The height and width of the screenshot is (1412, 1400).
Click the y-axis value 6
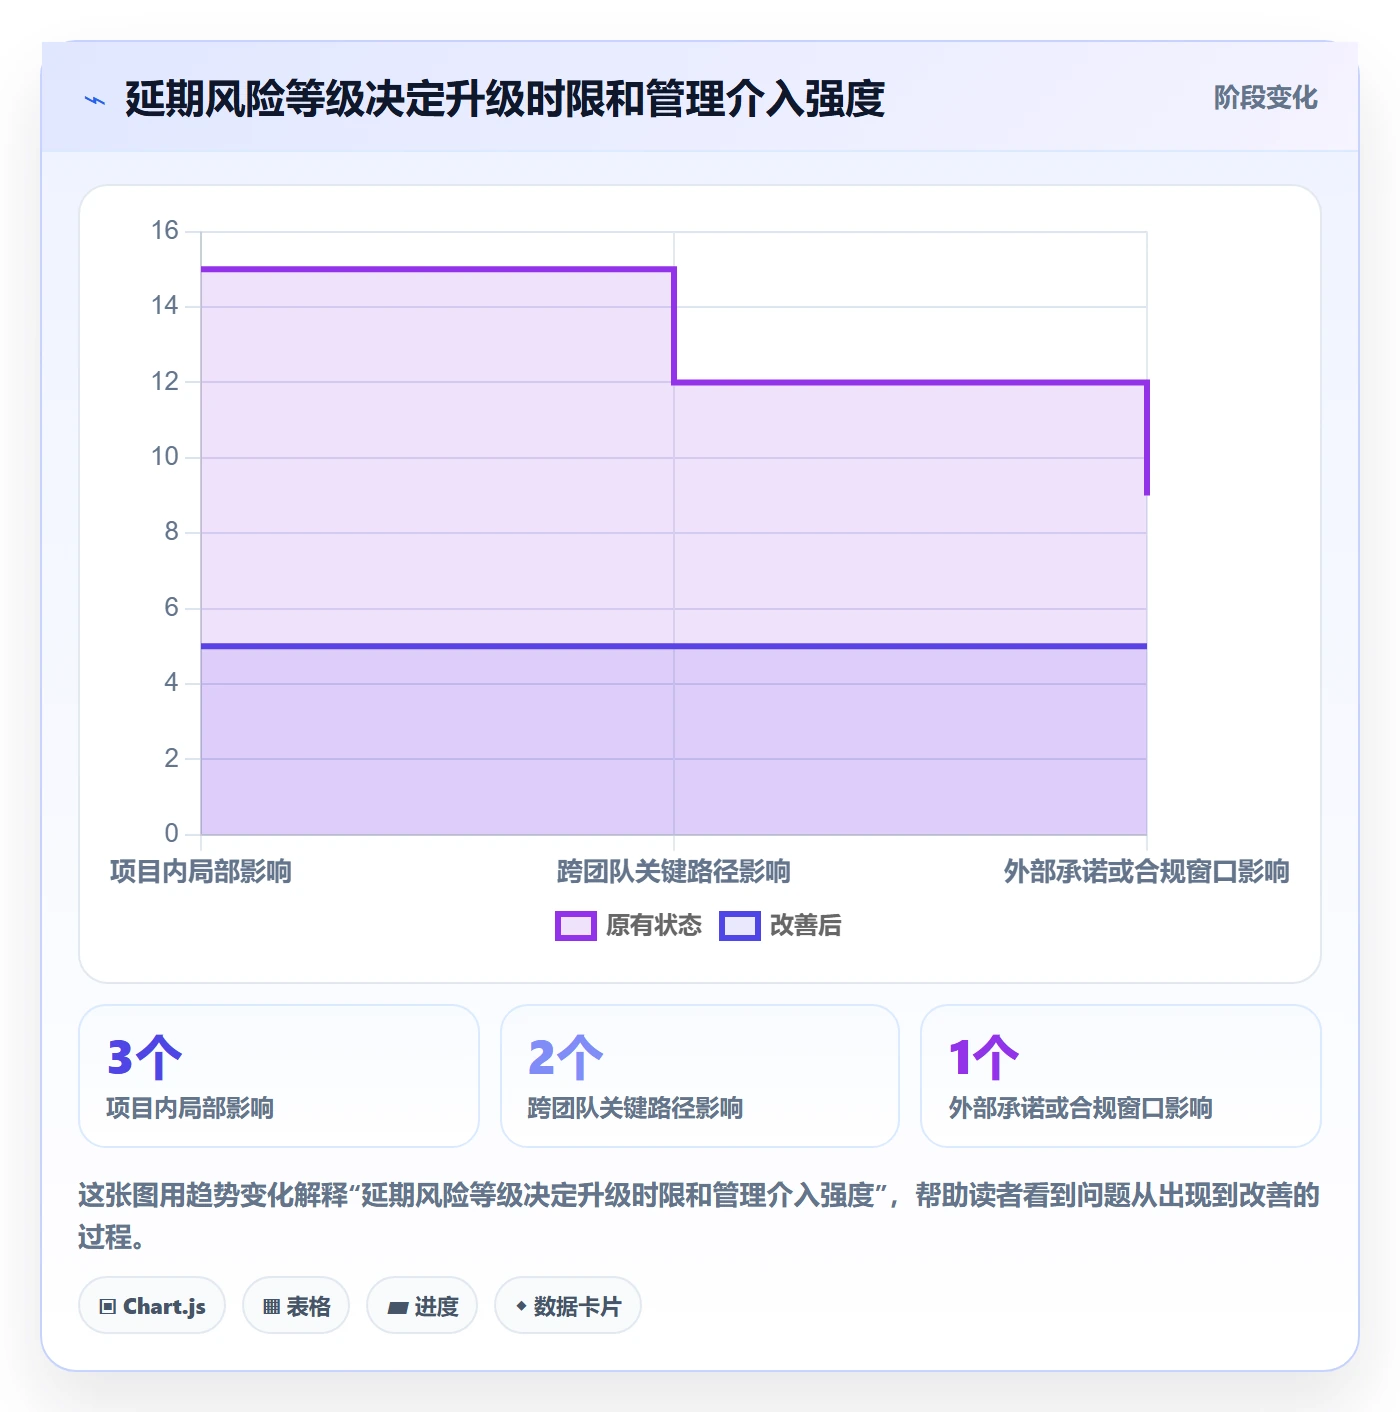(x=172, y=608)
